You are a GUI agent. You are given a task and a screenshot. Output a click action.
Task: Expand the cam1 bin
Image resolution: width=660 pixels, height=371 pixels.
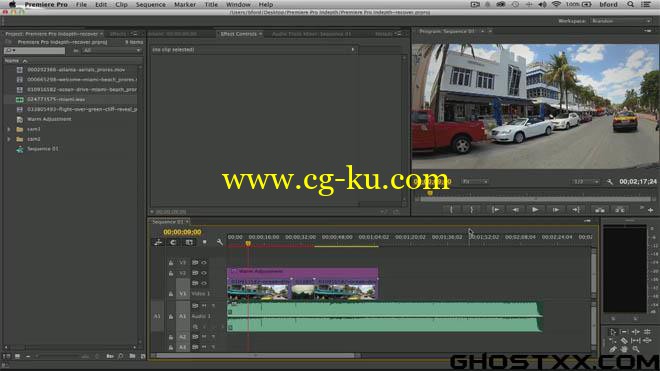click(x=9, y=129)
